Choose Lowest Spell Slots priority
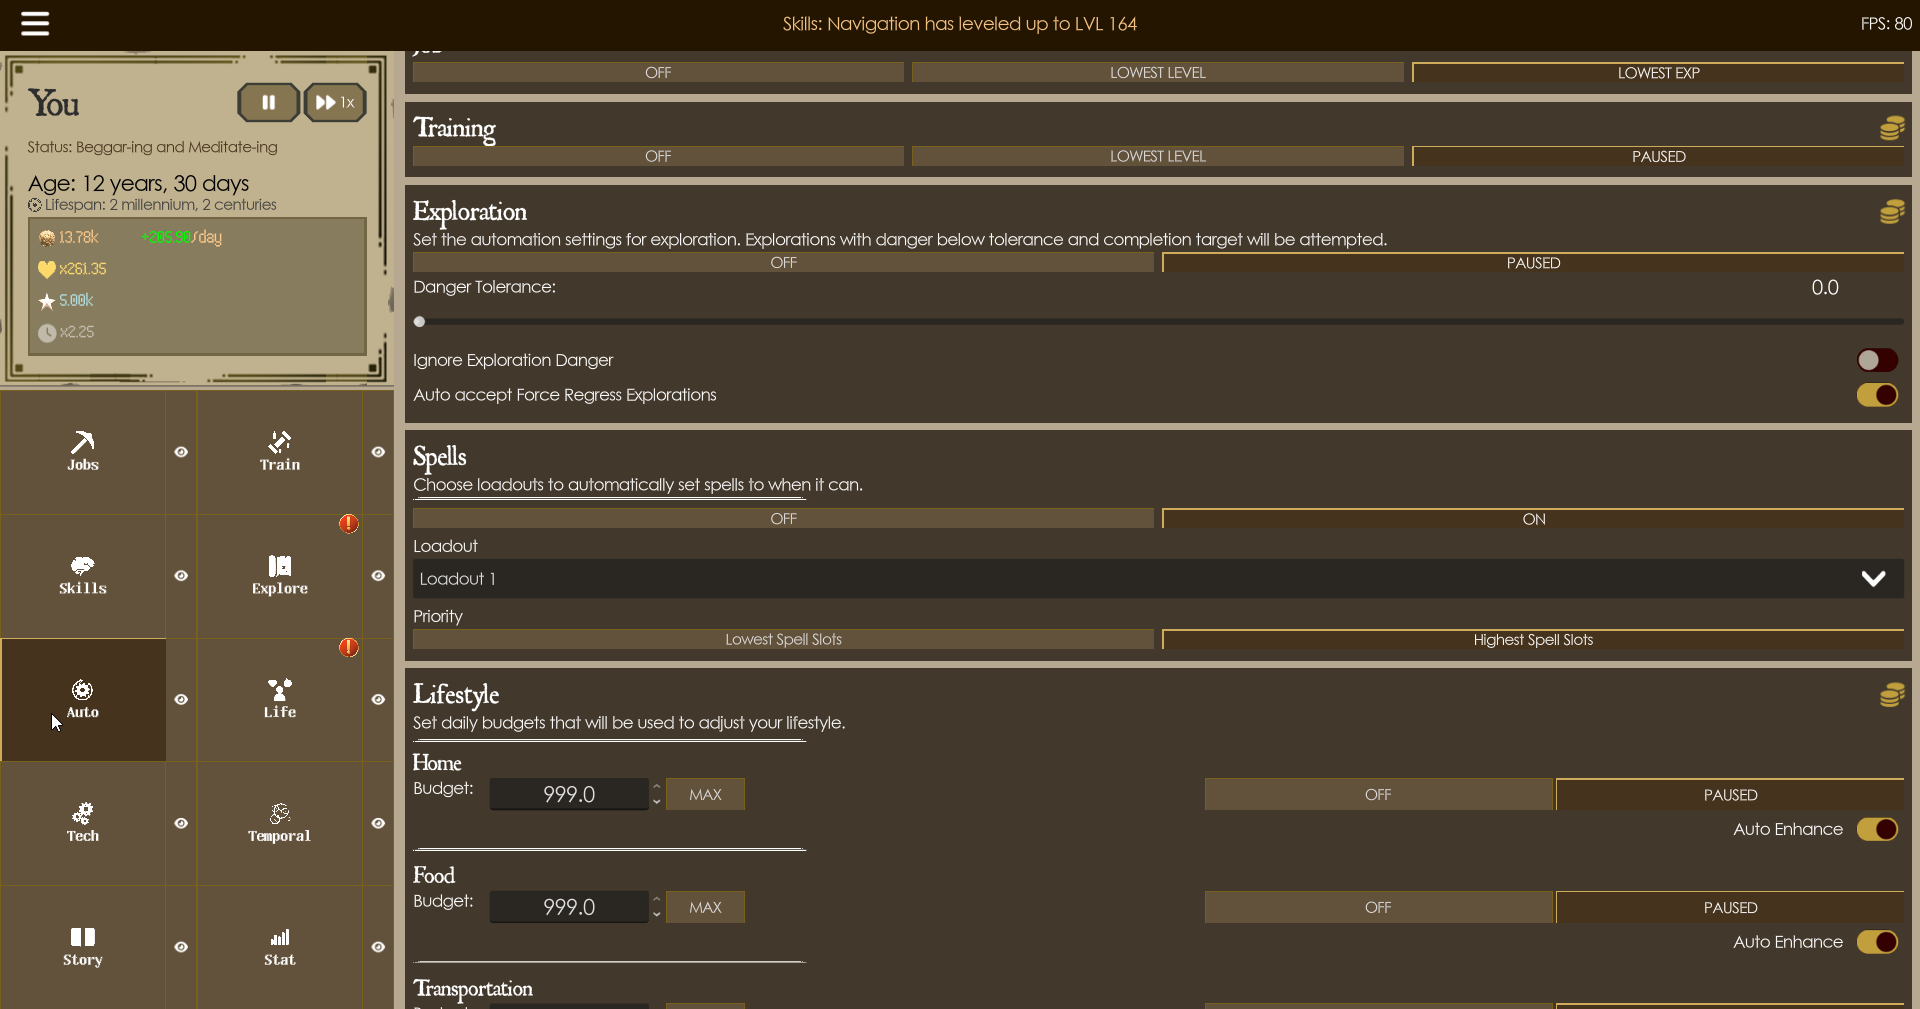This screenshot has width=1920, height=1009. coord(783,640)
